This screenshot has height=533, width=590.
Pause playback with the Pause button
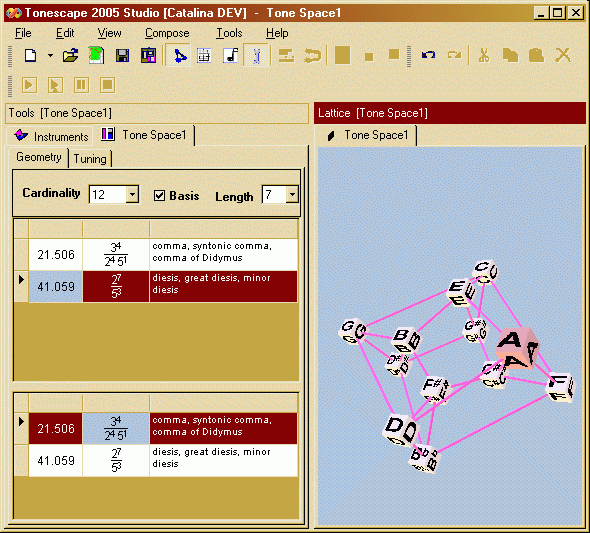81,85
